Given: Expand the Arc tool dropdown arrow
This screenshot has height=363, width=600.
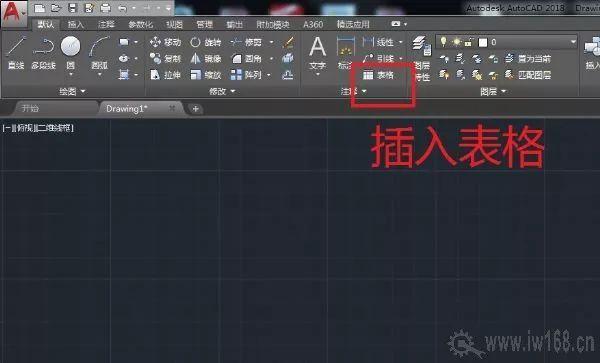Looking at the screenshot, I should coord(99,74).
